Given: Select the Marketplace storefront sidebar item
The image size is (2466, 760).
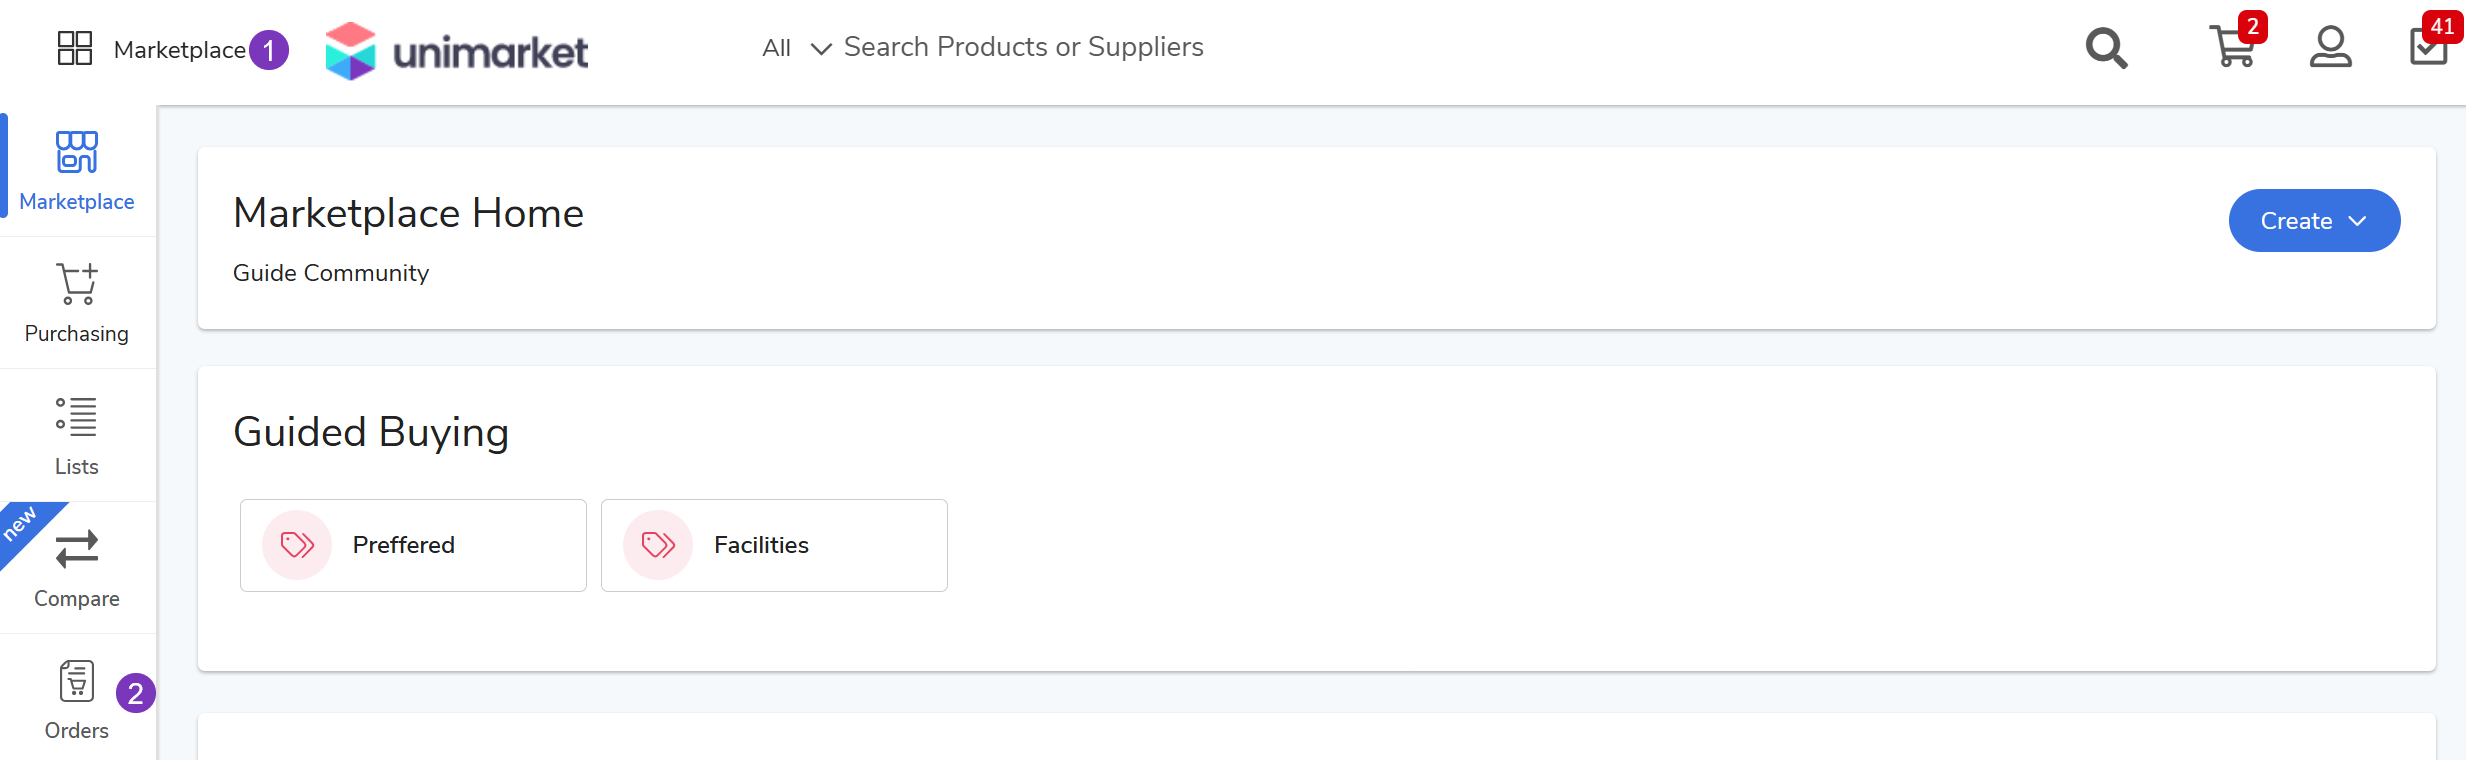Looking at the screenshot, I should (77, 171).
